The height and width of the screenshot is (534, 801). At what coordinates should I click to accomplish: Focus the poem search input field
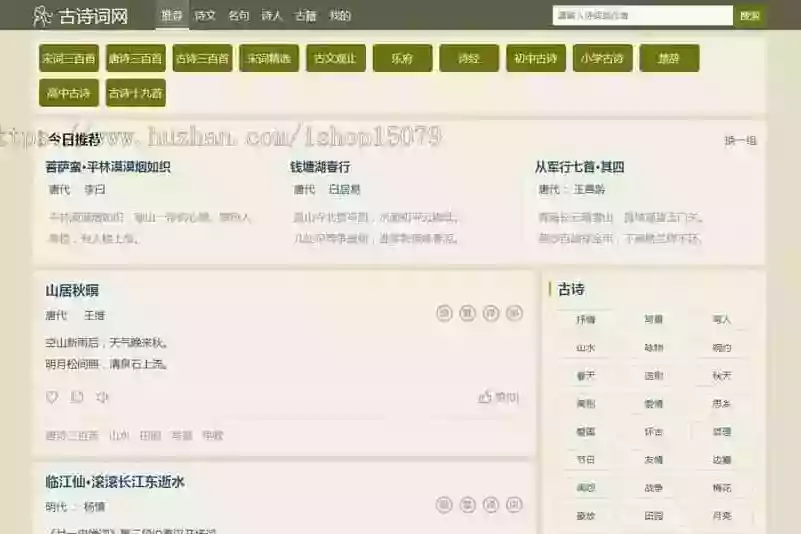pyautogui.click(x=643, y=15)
